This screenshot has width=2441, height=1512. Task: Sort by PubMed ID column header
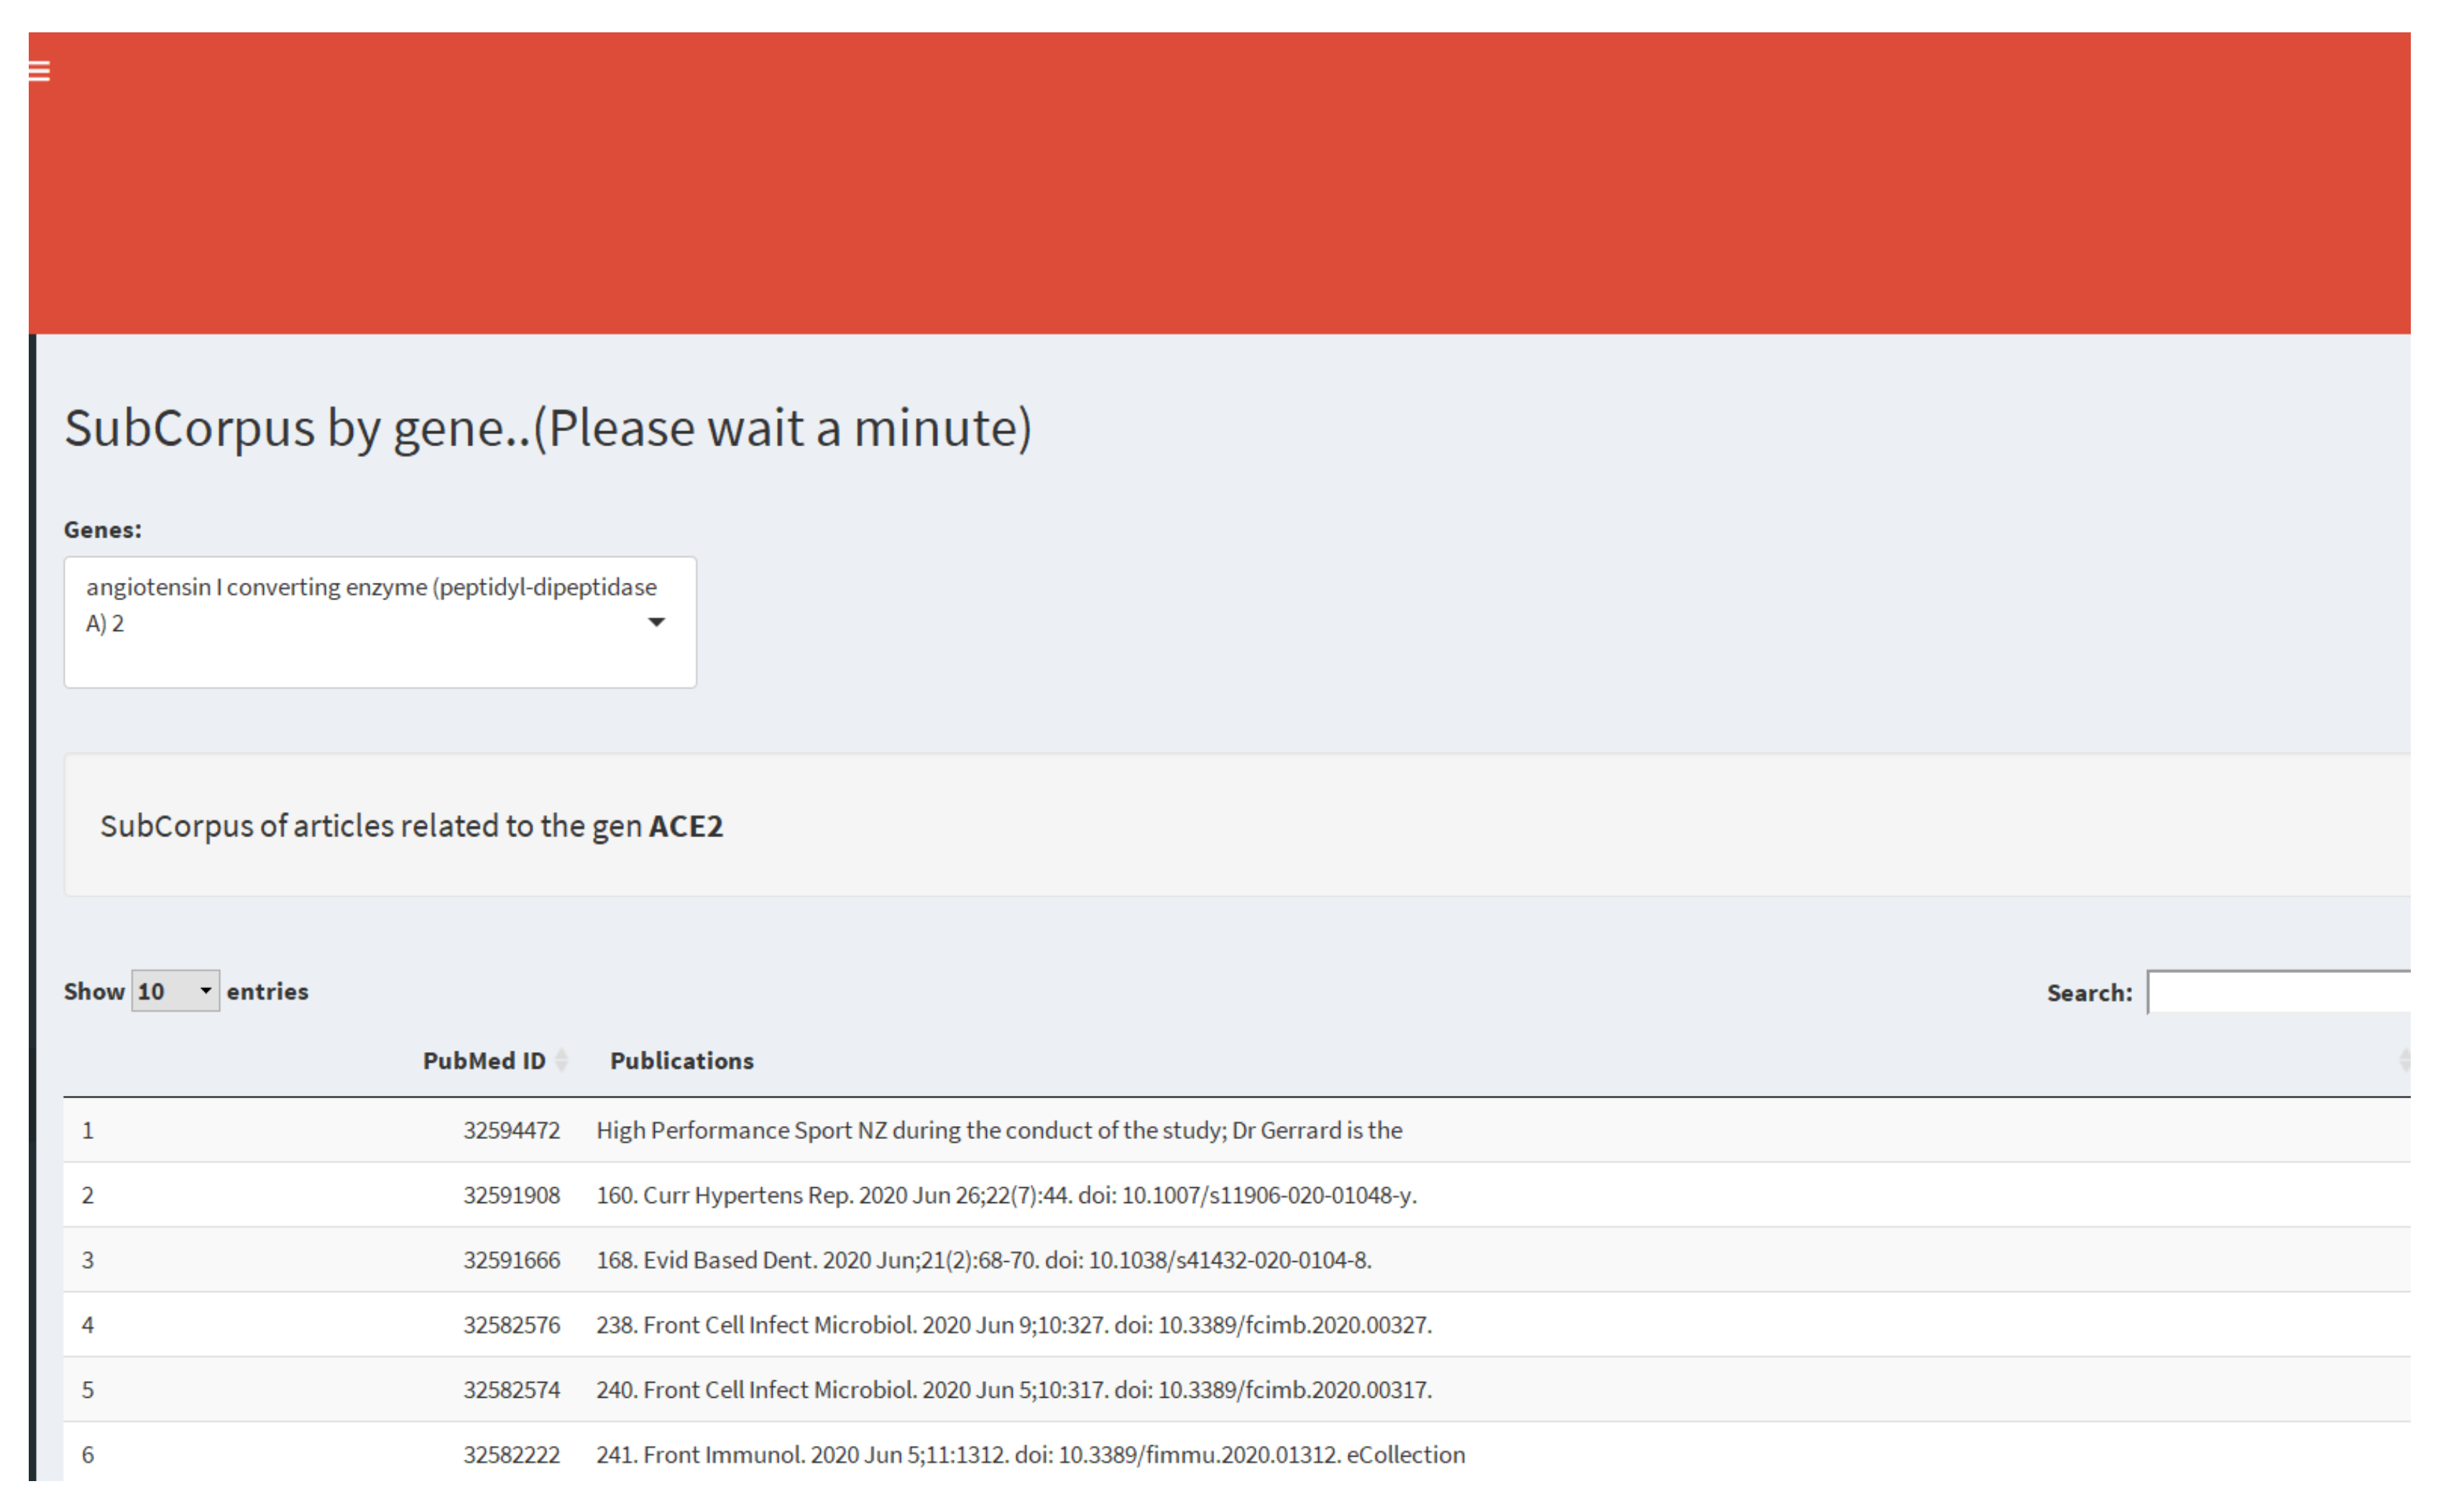pos(484,1060)
